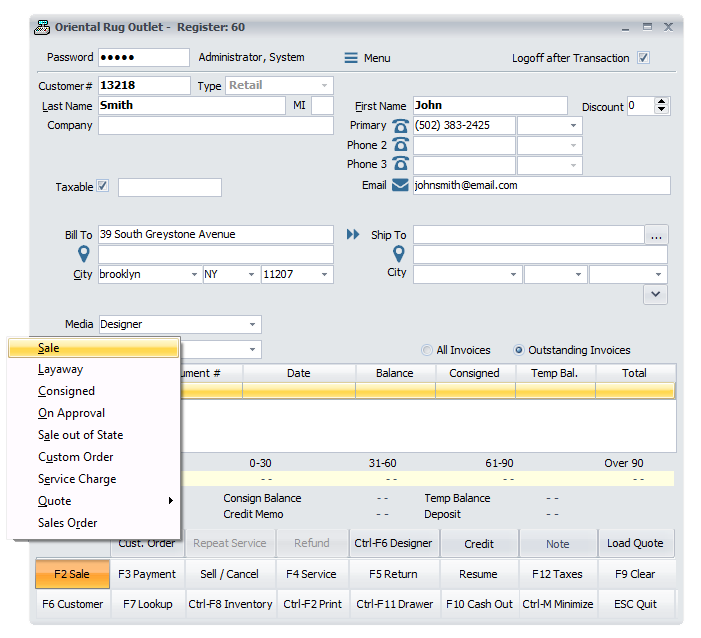Image resolution: width=701 pixels, height=638 pixels.
Task: Click the Balance column header
Action: click(395, 373)
